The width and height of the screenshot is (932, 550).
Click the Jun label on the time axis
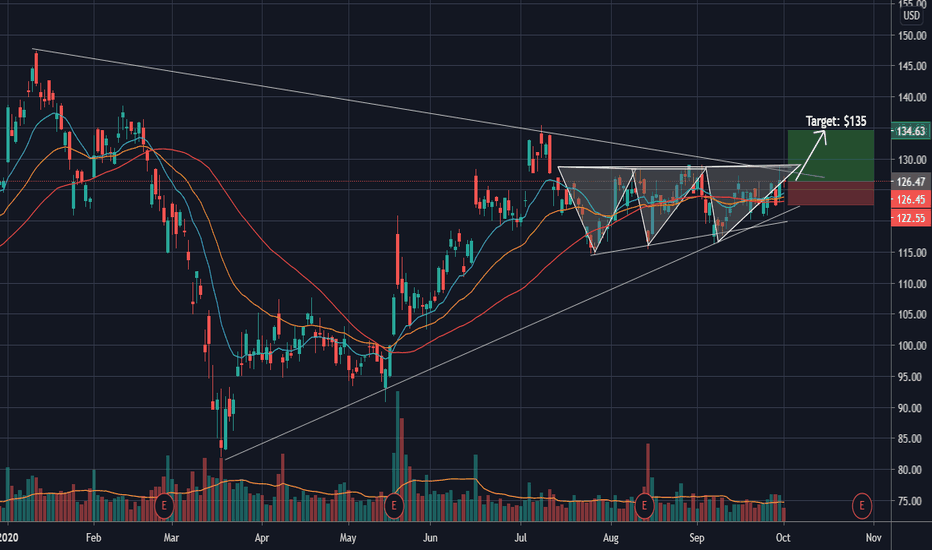click(430, 538)
